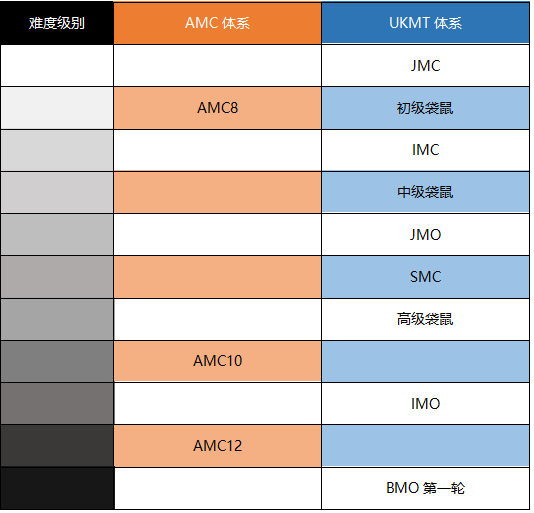Select the BMO 第一轮 cell

[426, 488]
